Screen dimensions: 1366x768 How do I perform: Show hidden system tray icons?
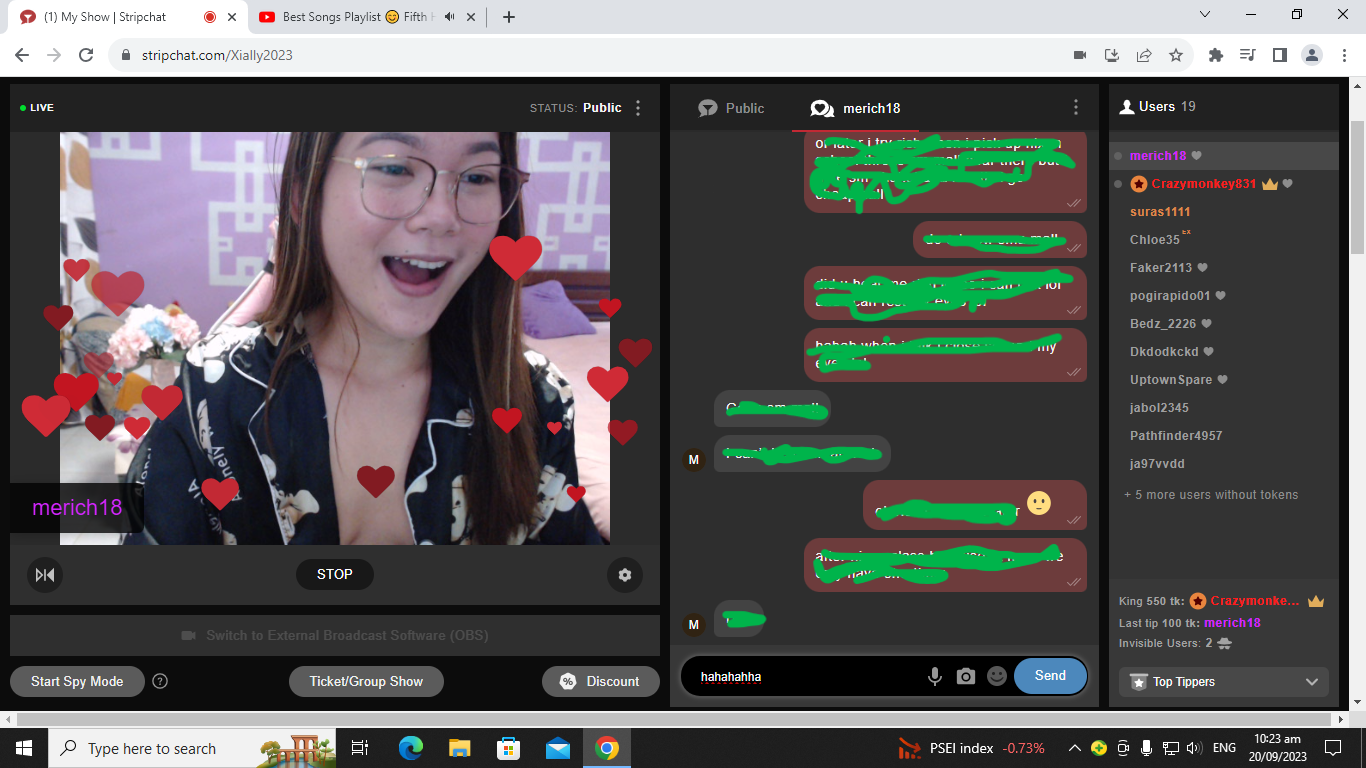pos(1075,748)
